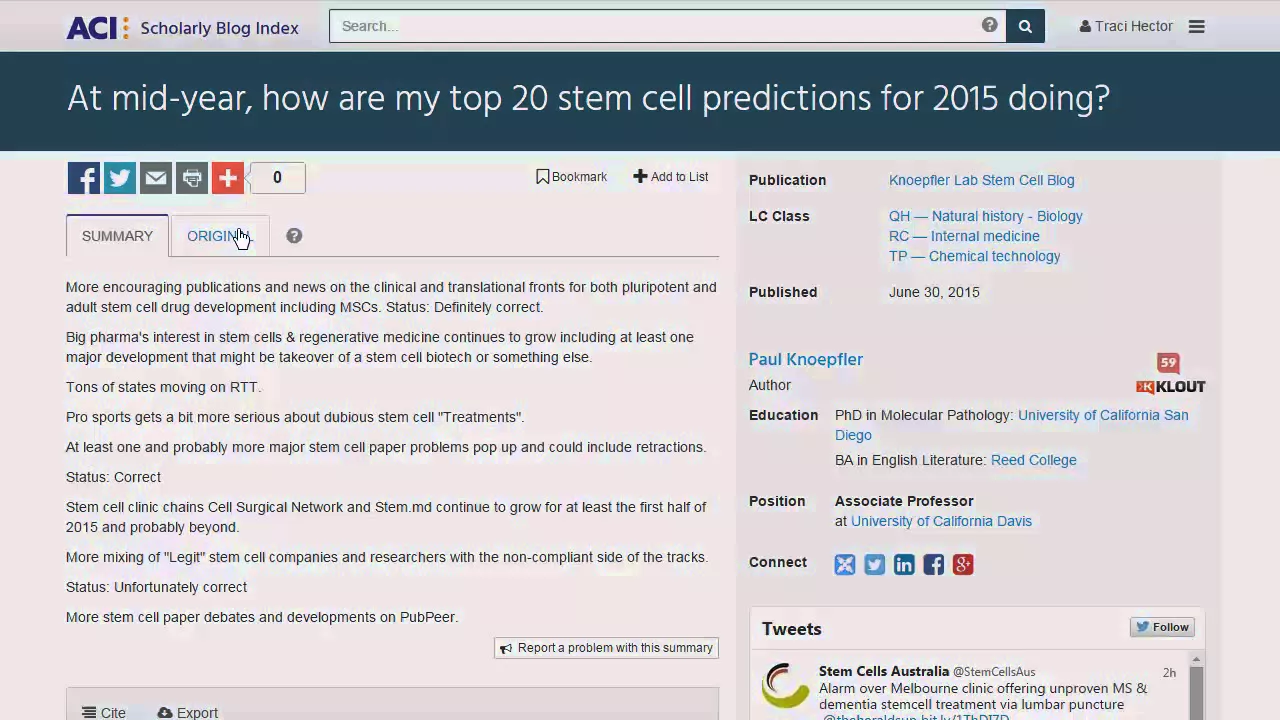Open author's Twitter profile in Connect row
This screenshot has width=1280, height=720.
tap(875, 565)
